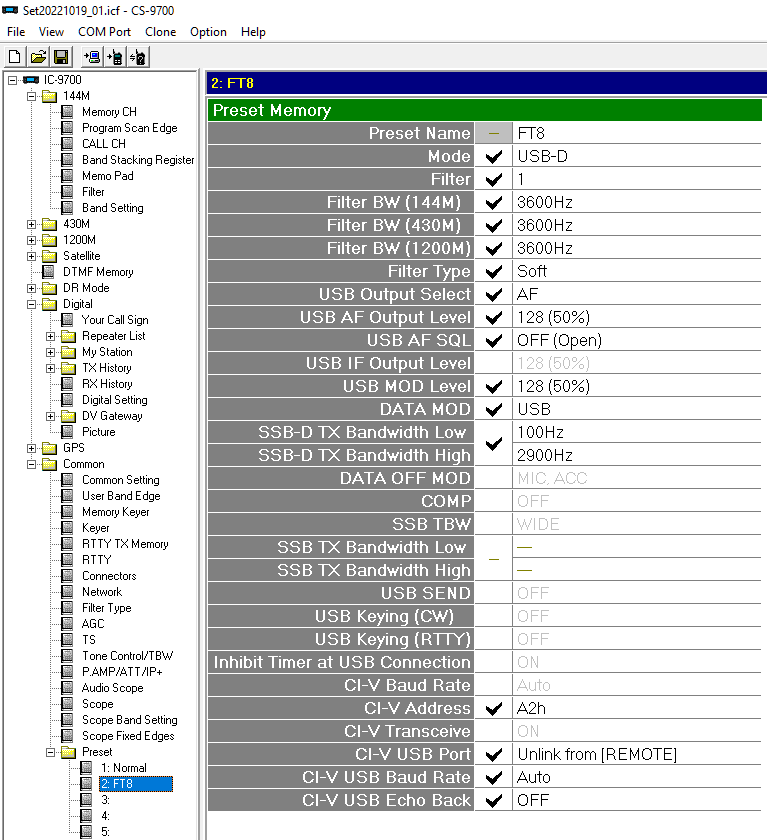This screenshot has height=840, width=767.
Task: Click the GPS folder icon
Action: click(x=49, y=448)
